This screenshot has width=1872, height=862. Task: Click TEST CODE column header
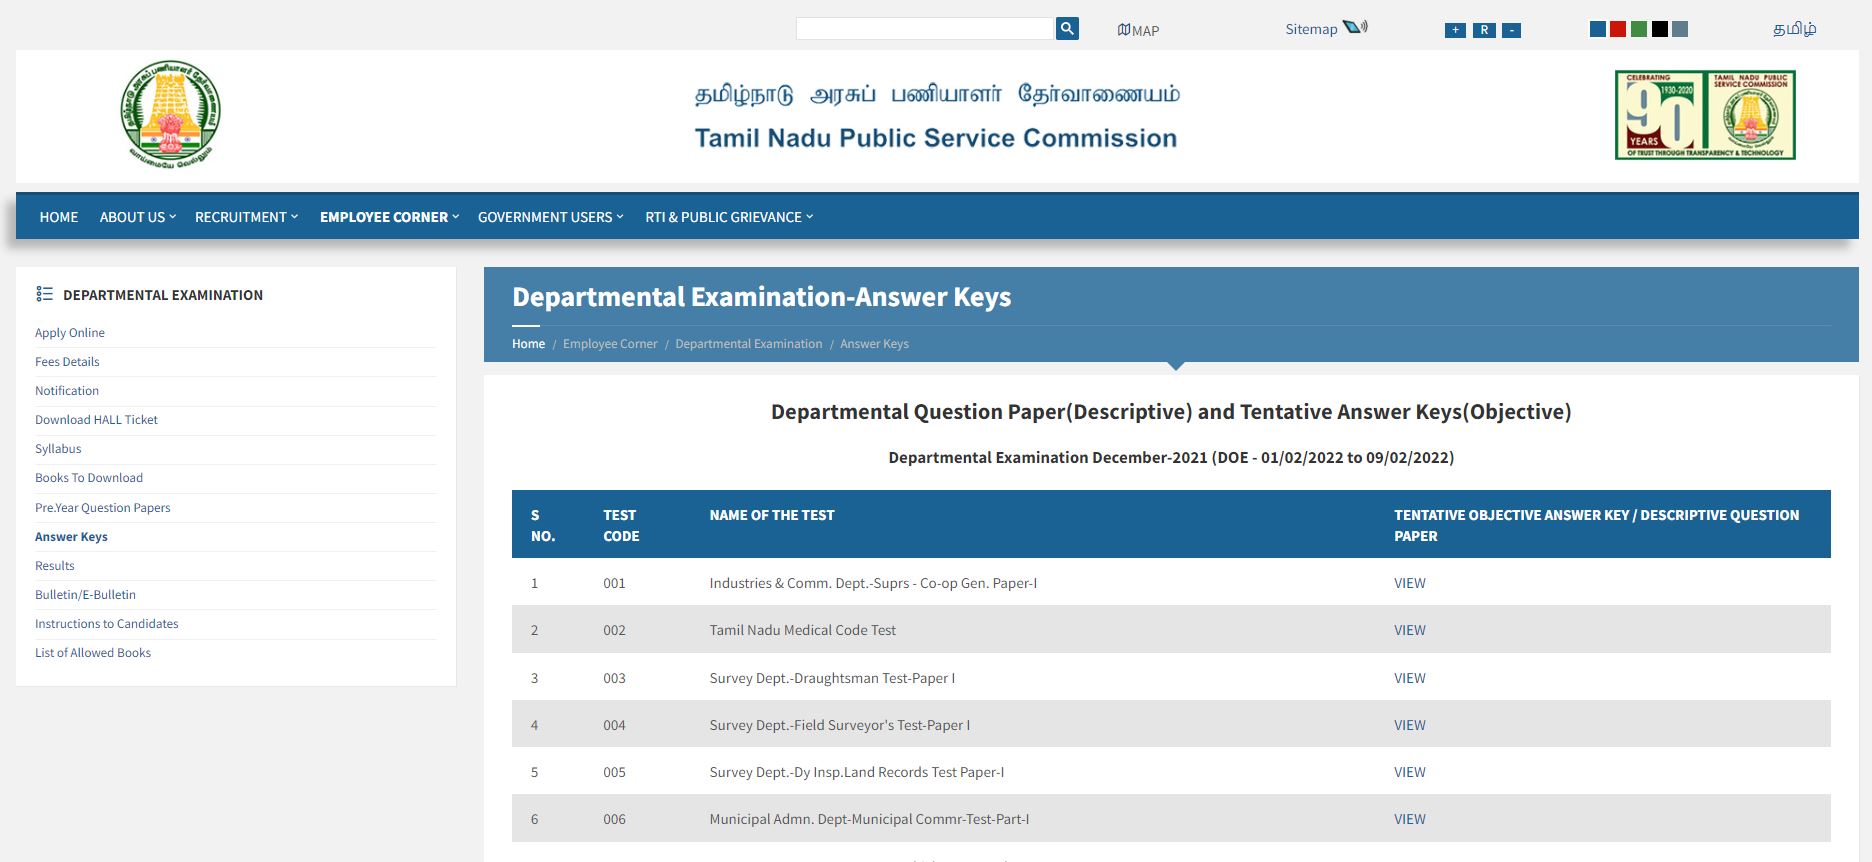(x=621, y=526)
